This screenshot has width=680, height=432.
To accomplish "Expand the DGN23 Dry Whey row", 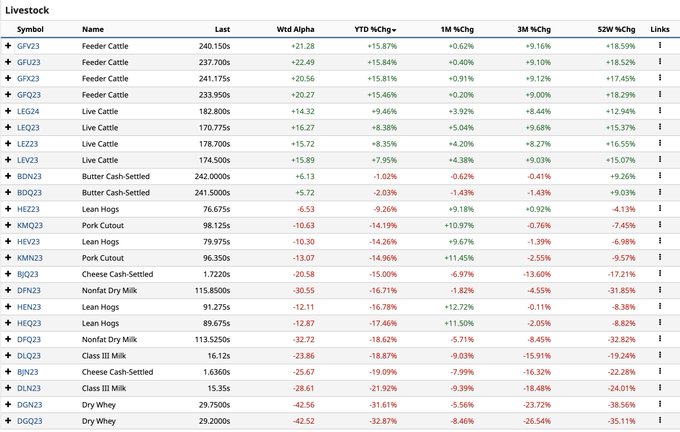I will [8, 404].
